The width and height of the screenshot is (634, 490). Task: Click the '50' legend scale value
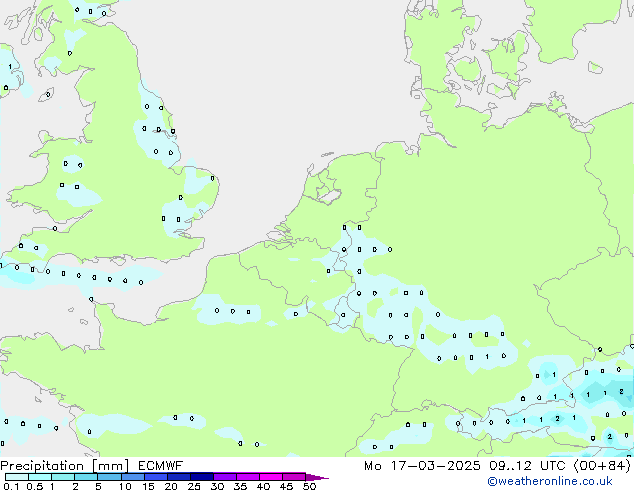[x=309, y=486]
